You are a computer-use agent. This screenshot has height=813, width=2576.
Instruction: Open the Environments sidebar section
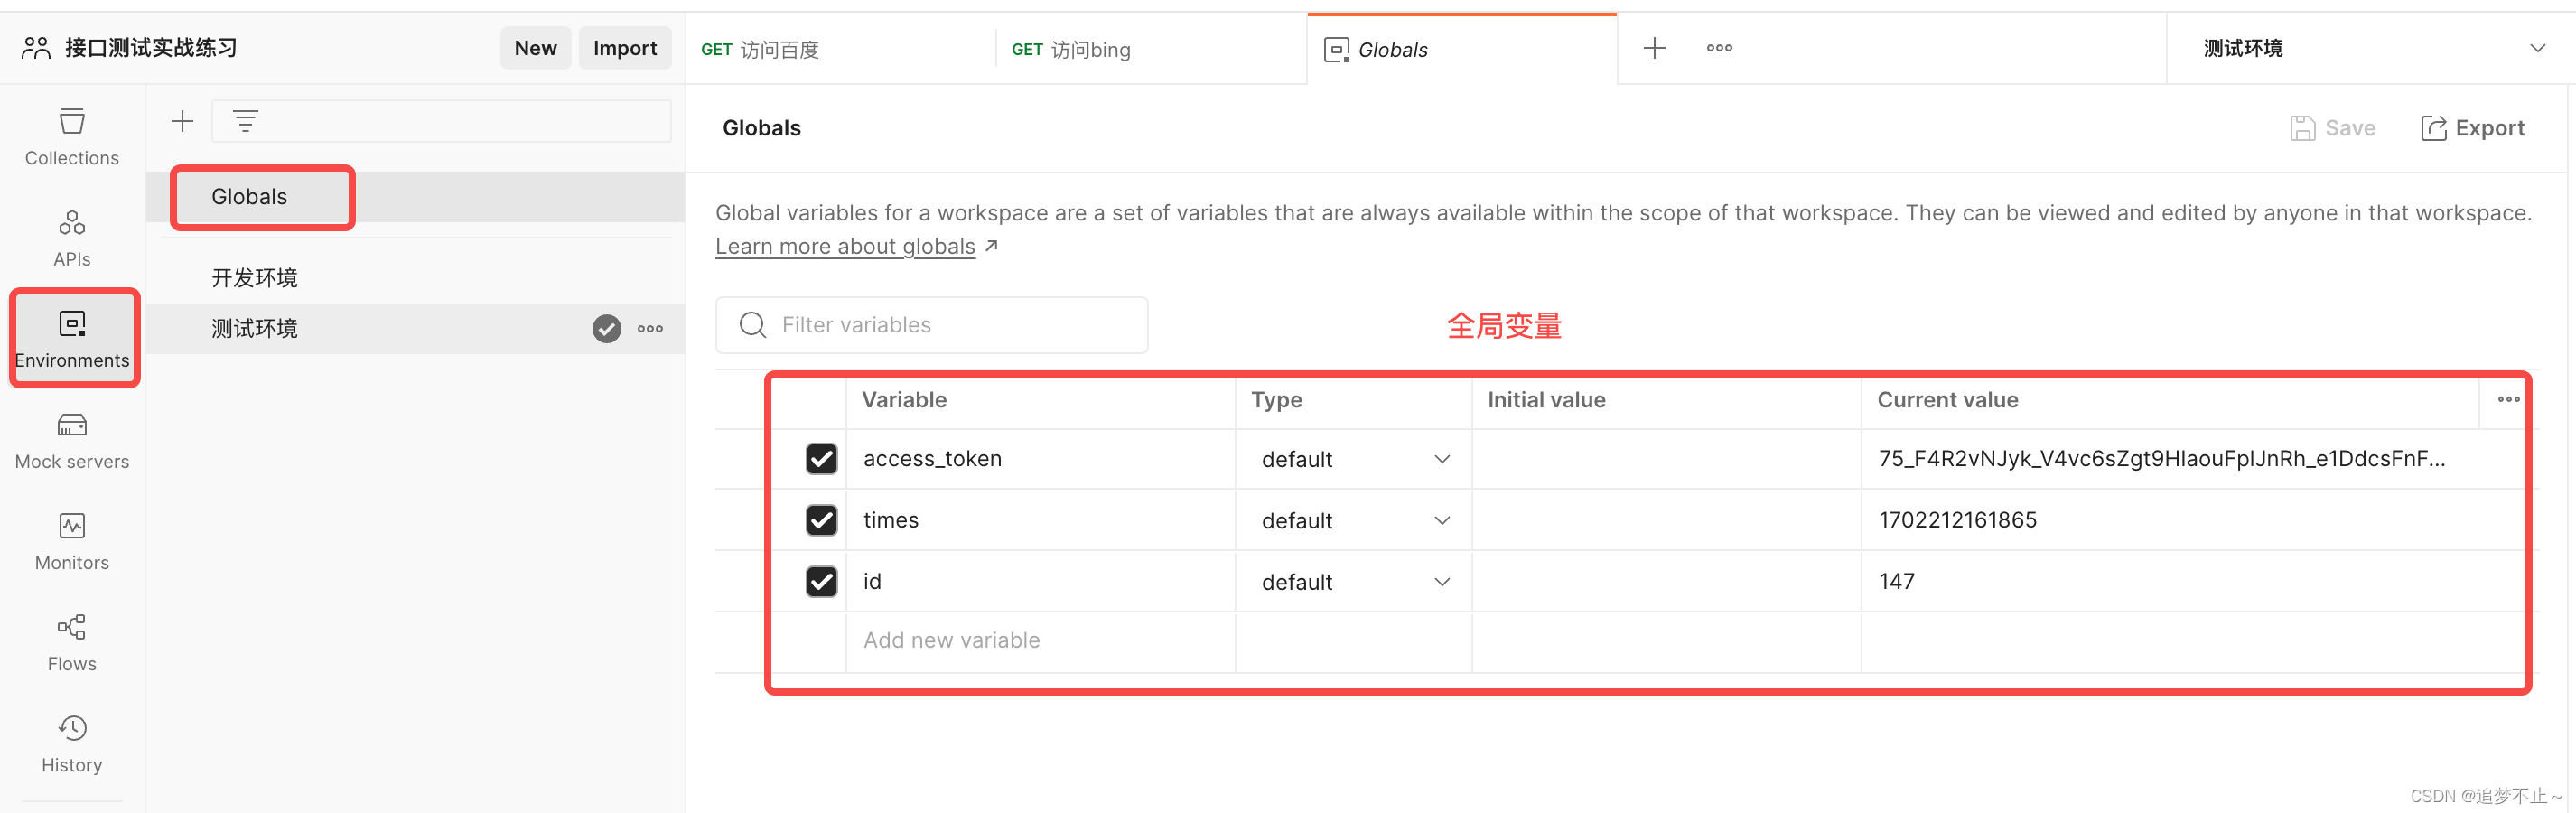[x=72, y=339]
